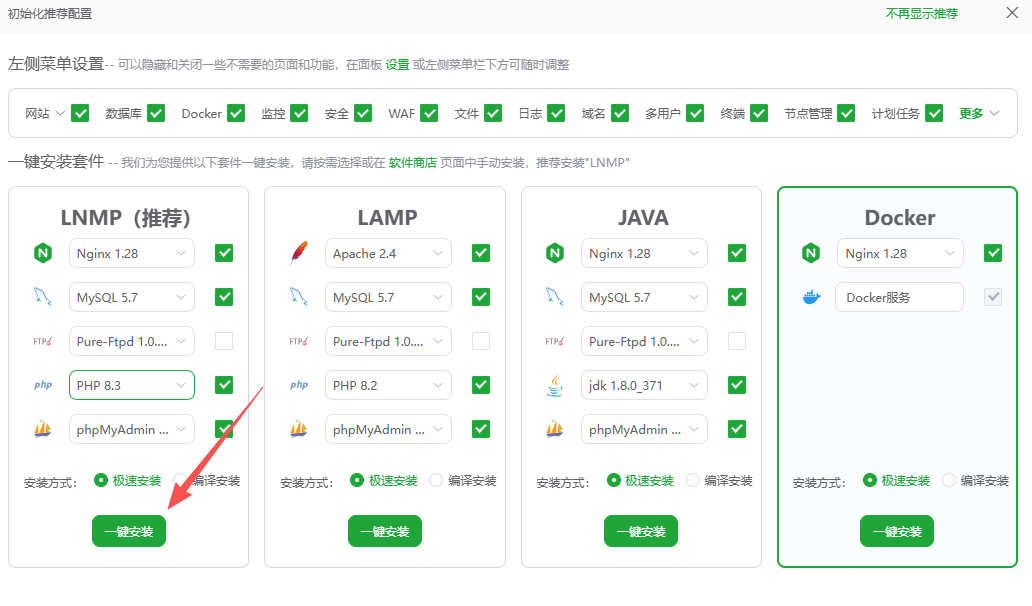Screen dimensions: 1032x606
Task: Click the Nginx icon in LNMP panel
Action: (x=42, y=254)
